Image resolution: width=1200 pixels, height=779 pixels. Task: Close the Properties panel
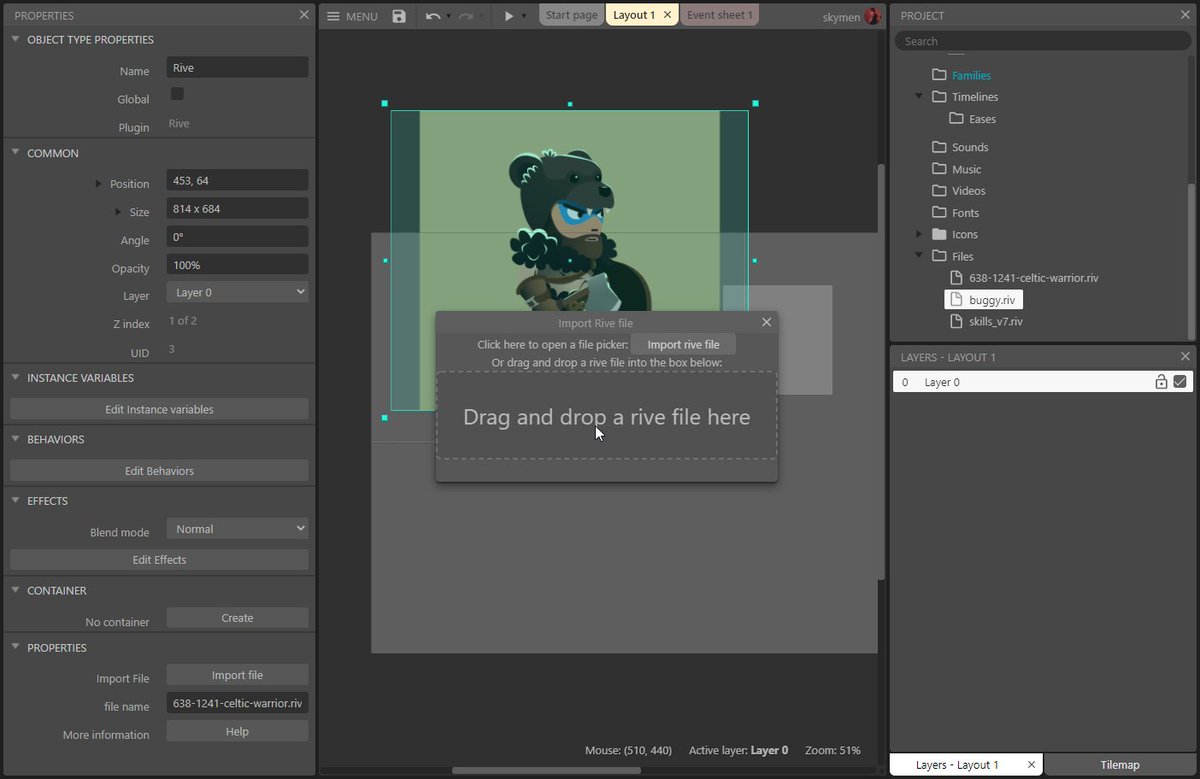pyautogui.click(x=304, y=15)
